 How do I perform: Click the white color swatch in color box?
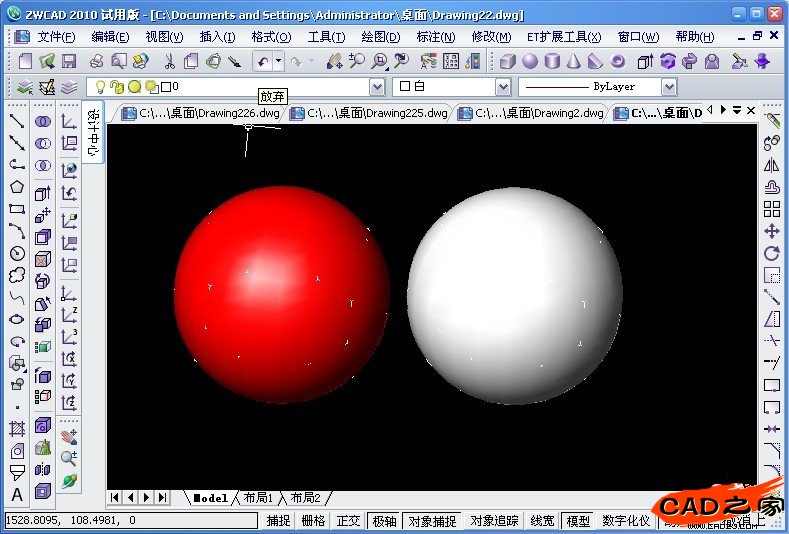tap(405, 87)
